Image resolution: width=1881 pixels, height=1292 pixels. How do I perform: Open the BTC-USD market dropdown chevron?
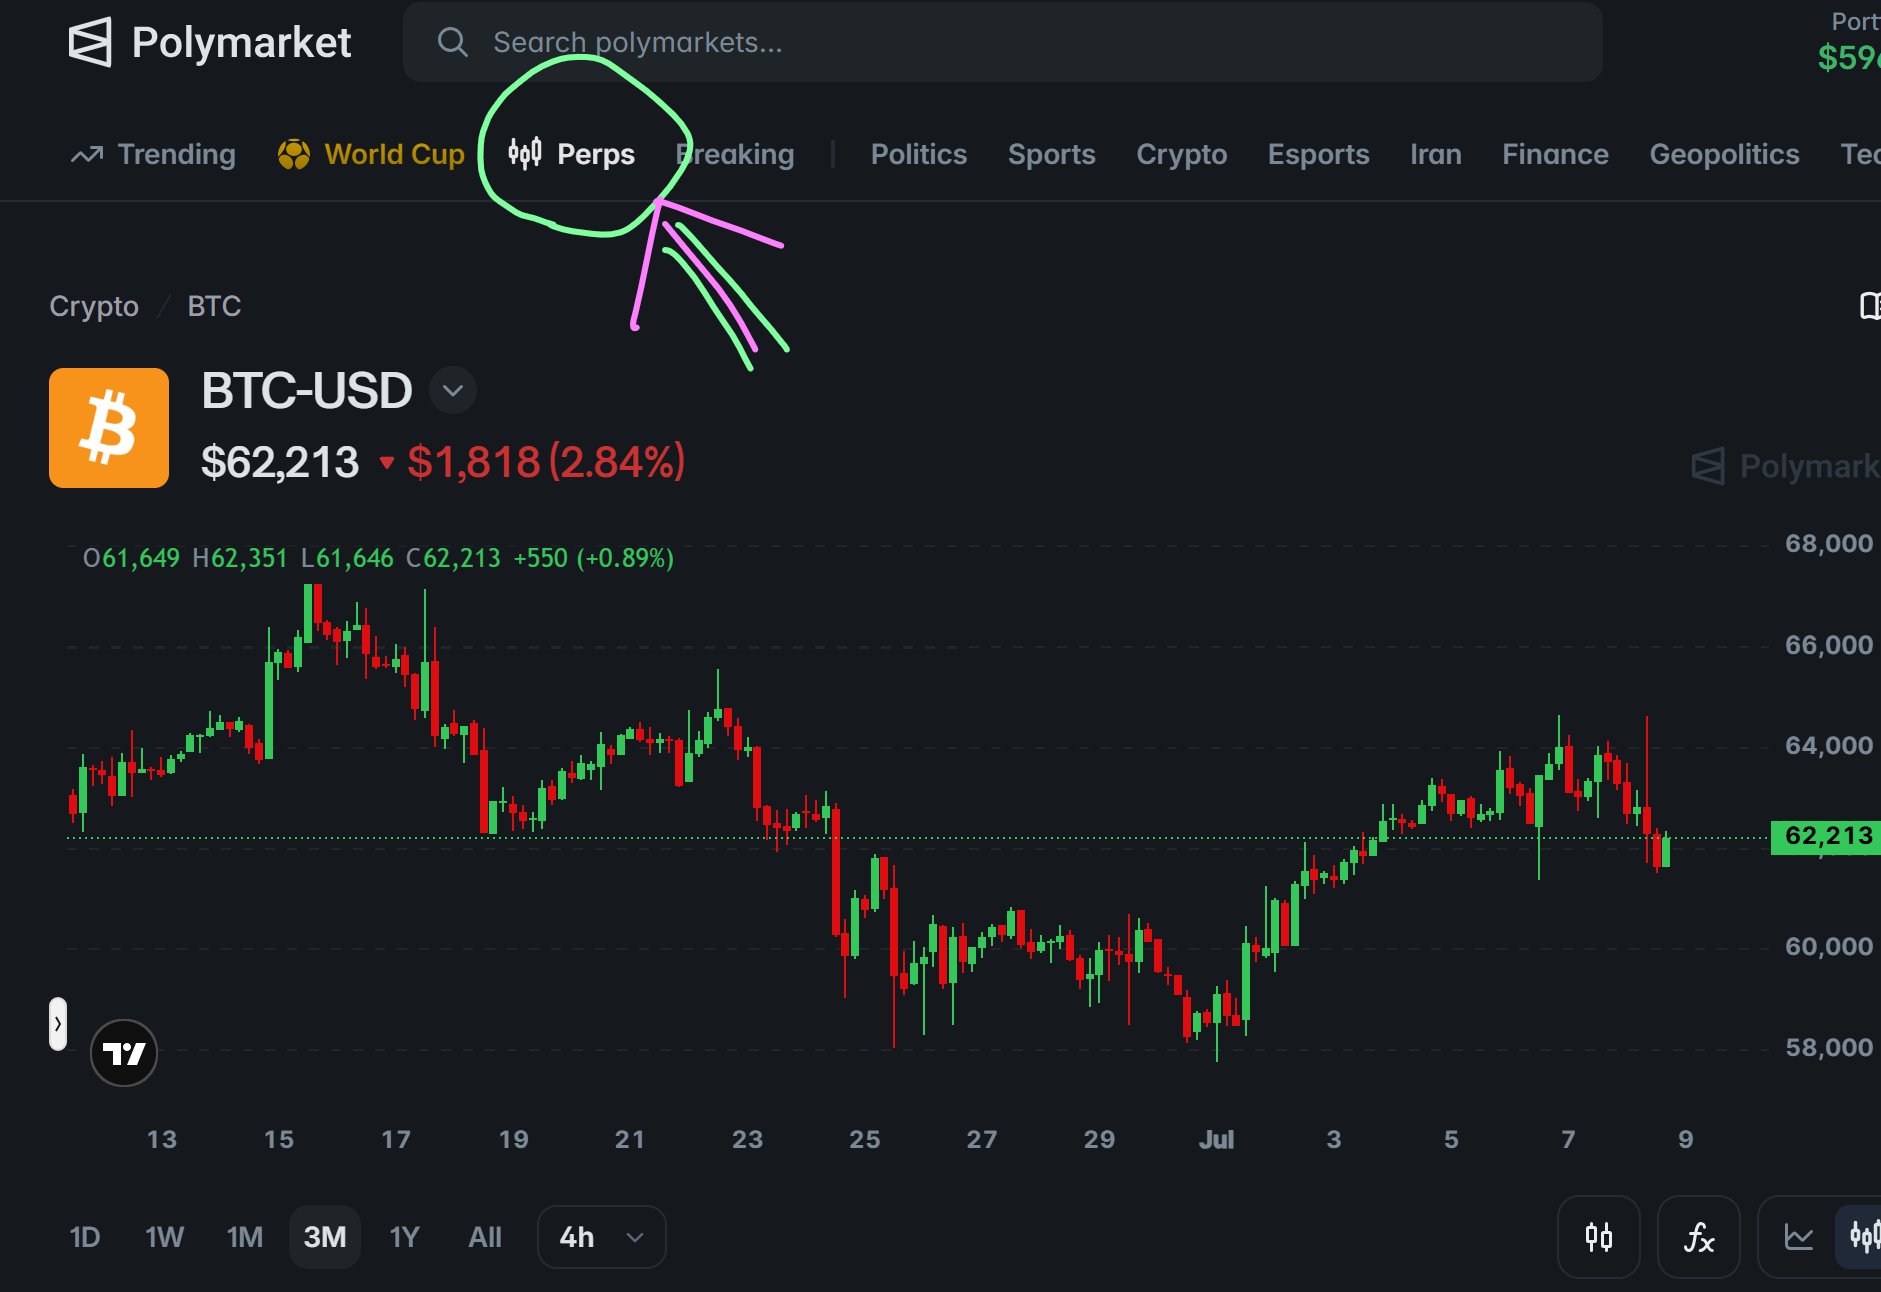click(453, 390)
